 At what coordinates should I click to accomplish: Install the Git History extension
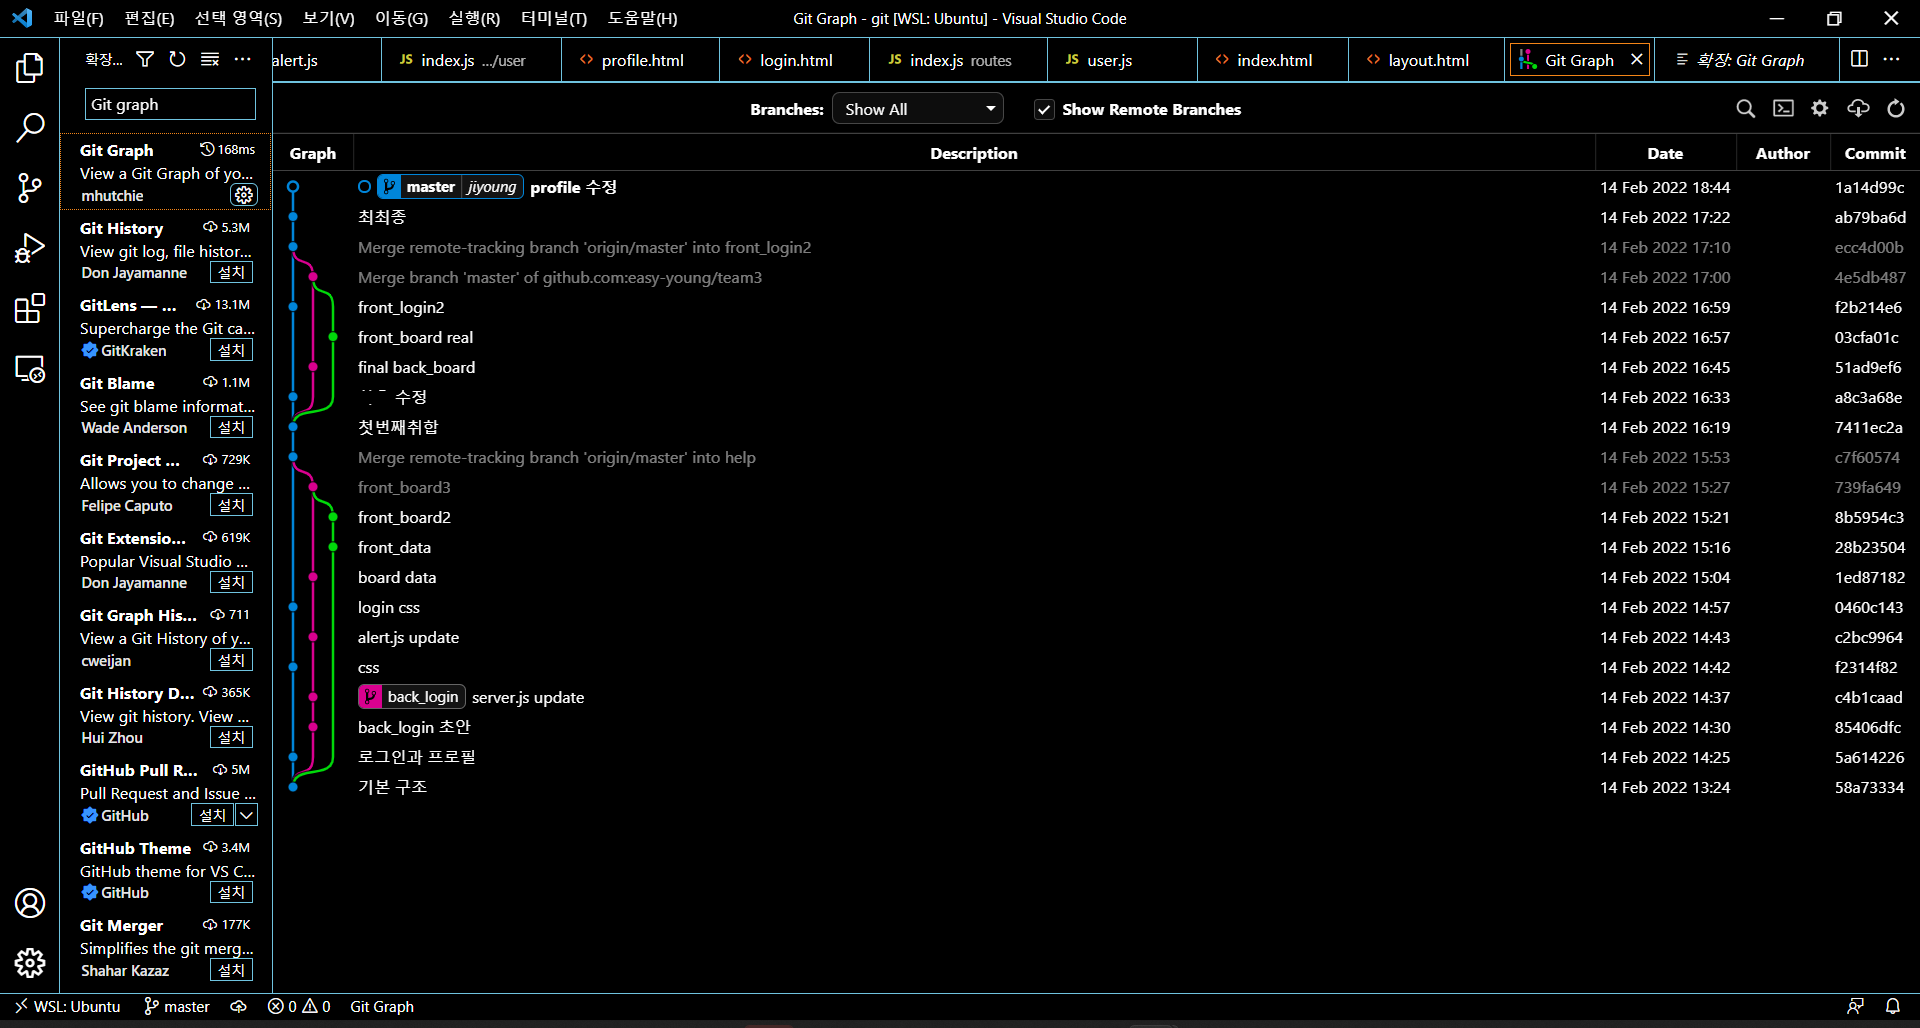tap(231, 272)
